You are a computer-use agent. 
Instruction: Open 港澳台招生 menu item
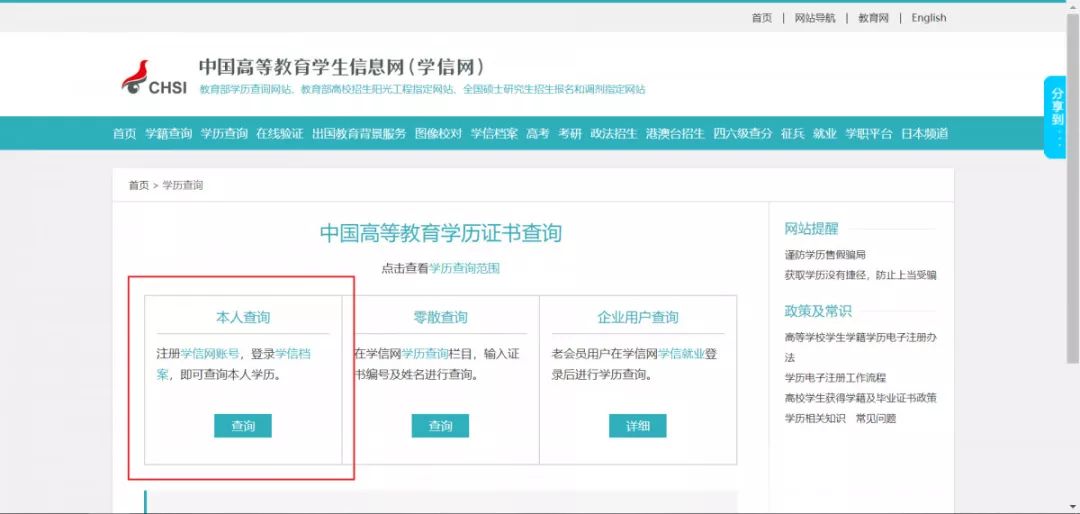point(675,134)
